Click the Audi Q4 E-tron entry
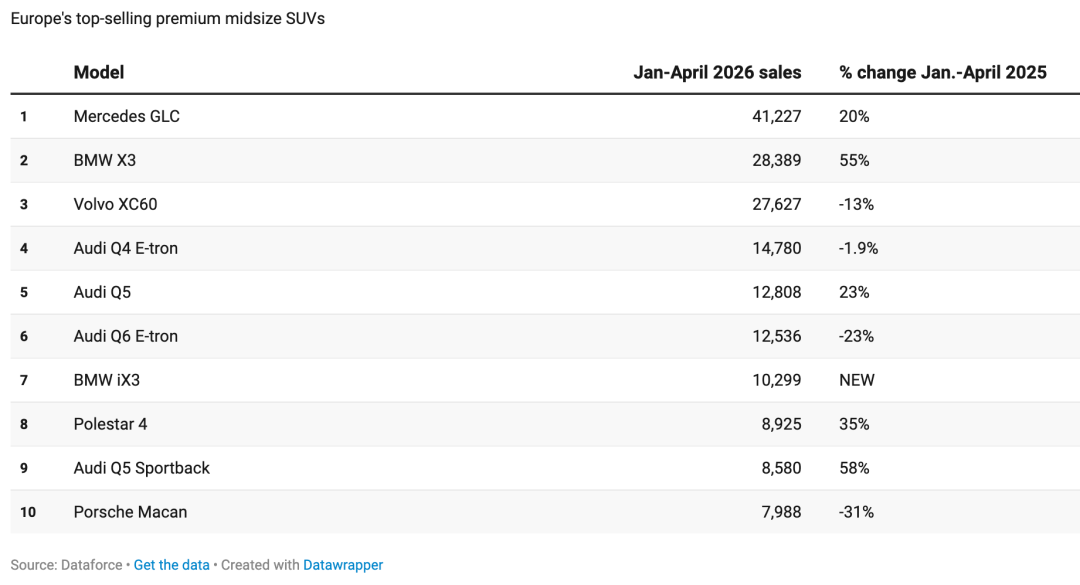 (126, 249)
